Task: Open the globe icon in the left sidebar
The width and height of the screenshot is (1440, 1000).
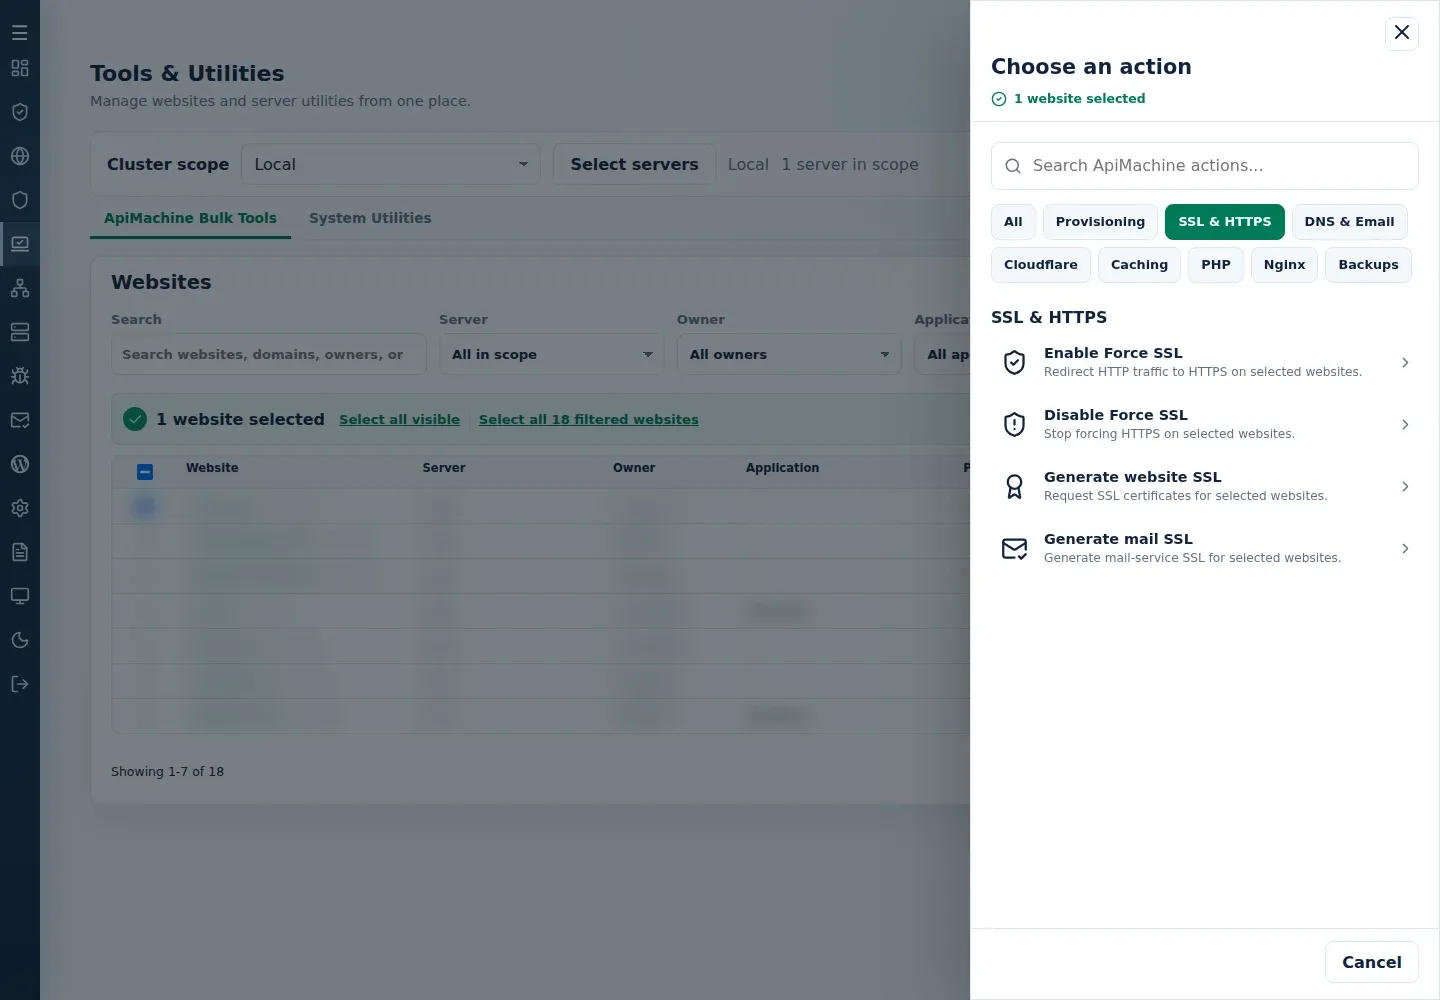Action: [x=20, y=156]
